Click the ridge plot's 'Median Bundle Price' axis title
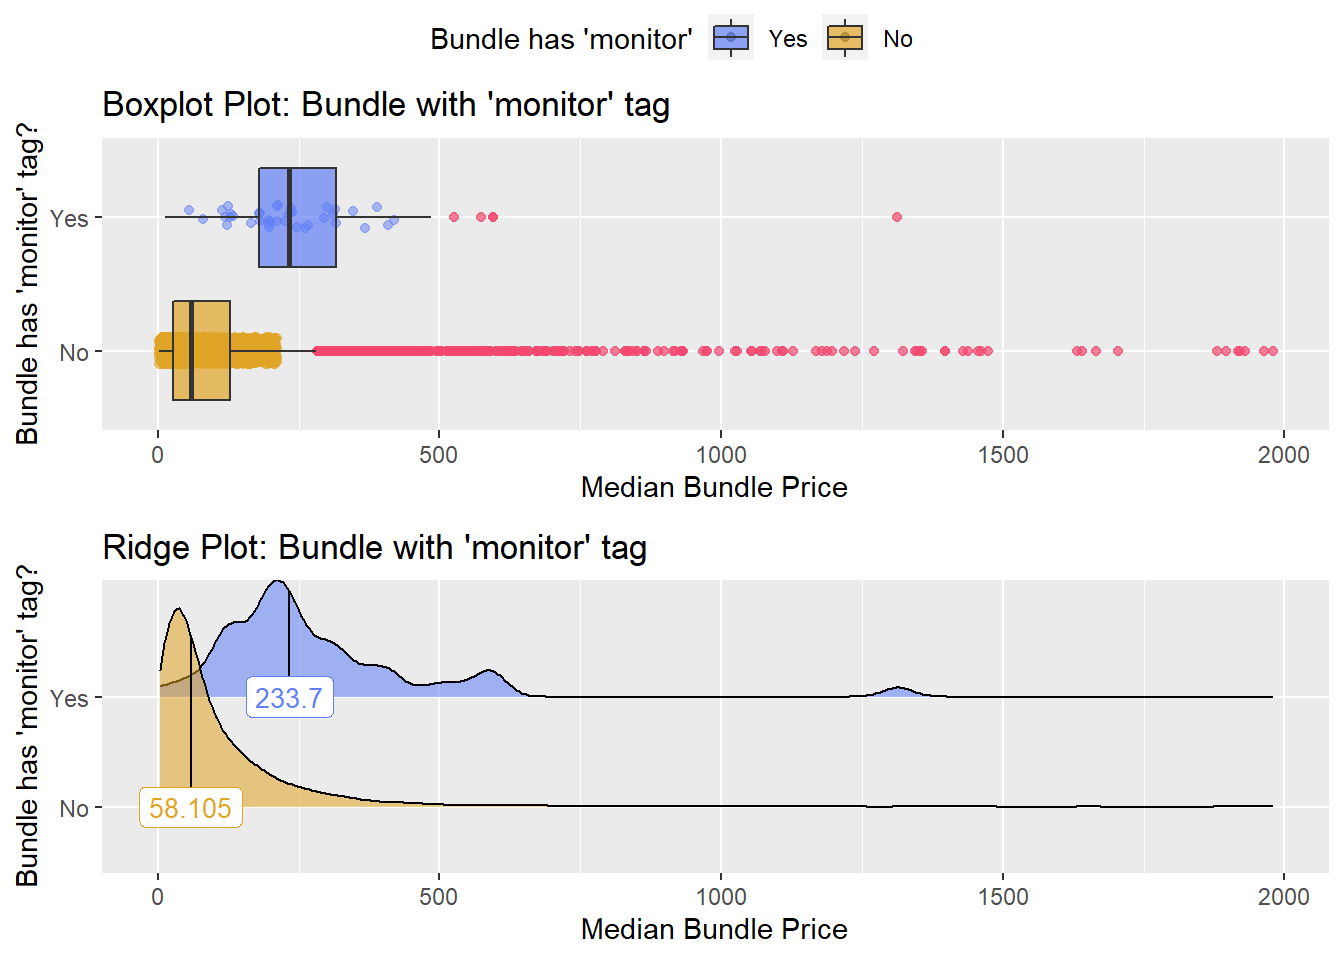 714,929
